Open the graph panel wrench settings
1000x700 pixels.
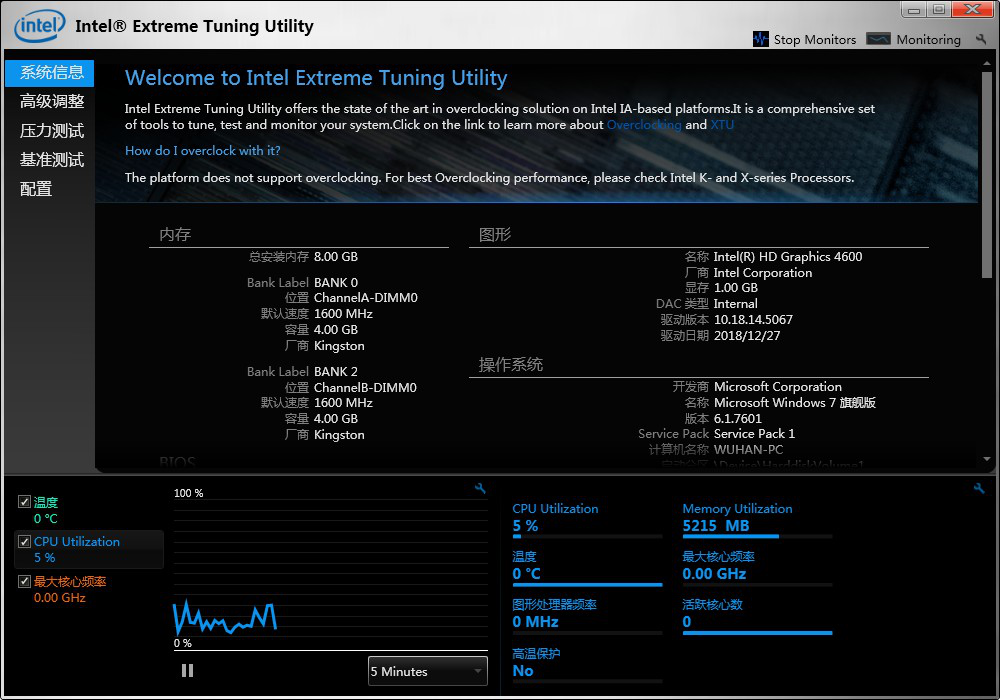480,488
